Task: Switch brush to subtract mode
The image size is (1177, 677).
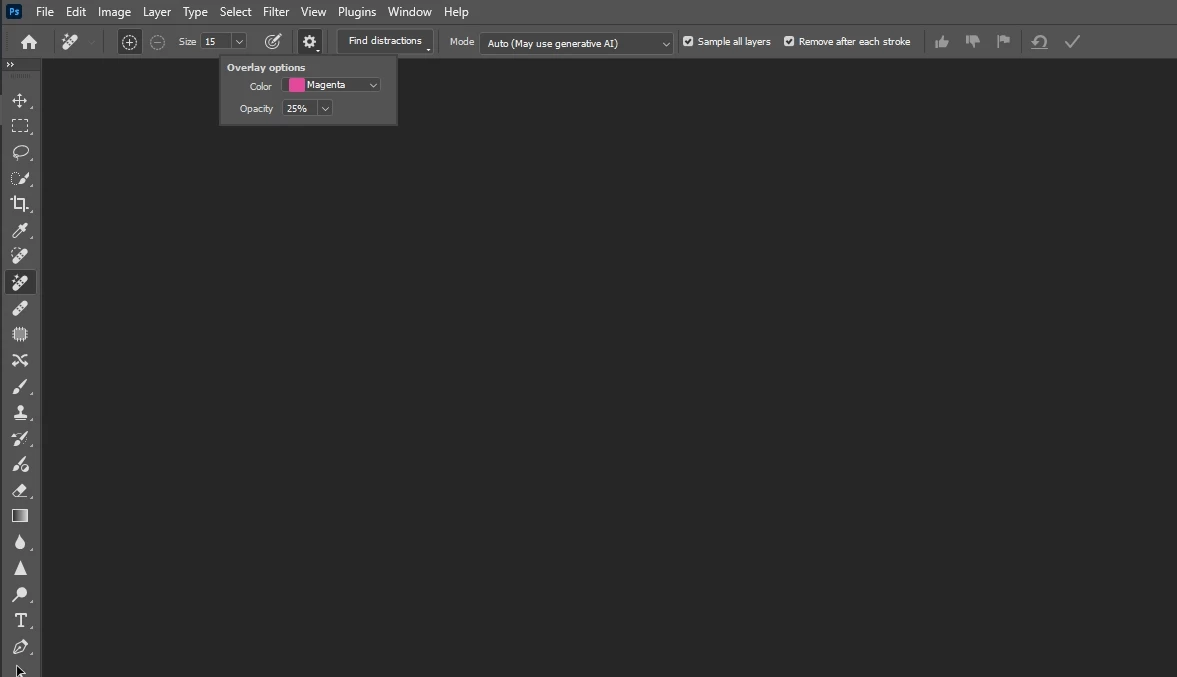Action: click(x=157, y=42)
